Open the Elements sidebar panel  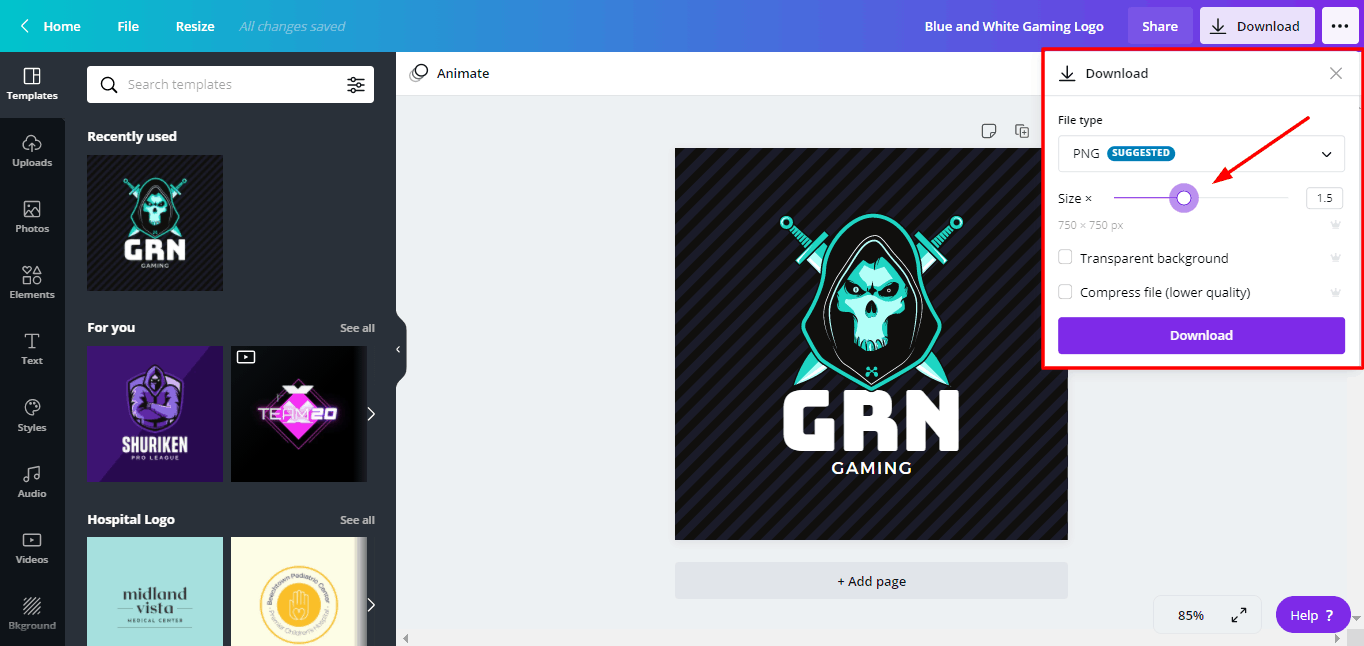pyautogui.click(x=32, y=282)
